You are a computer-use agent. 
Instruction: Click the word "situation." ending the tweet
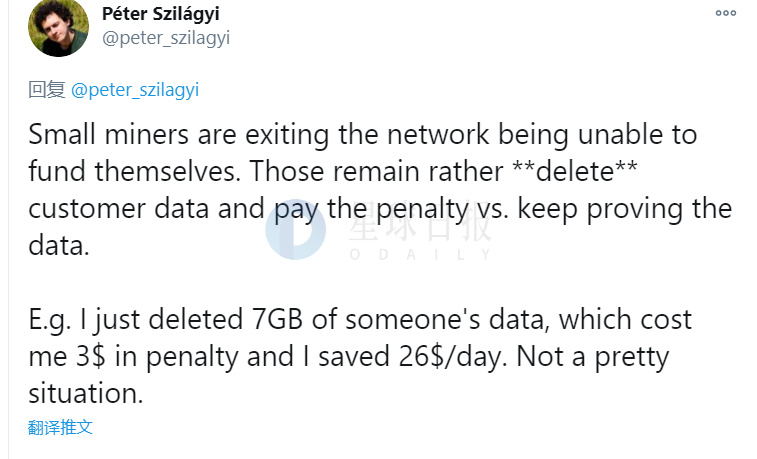pos(86,394)
